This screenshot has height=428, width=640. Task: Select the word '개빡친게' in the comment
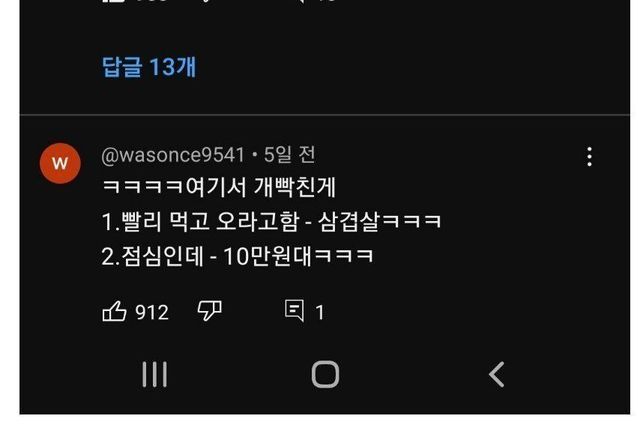pos(294,187)
